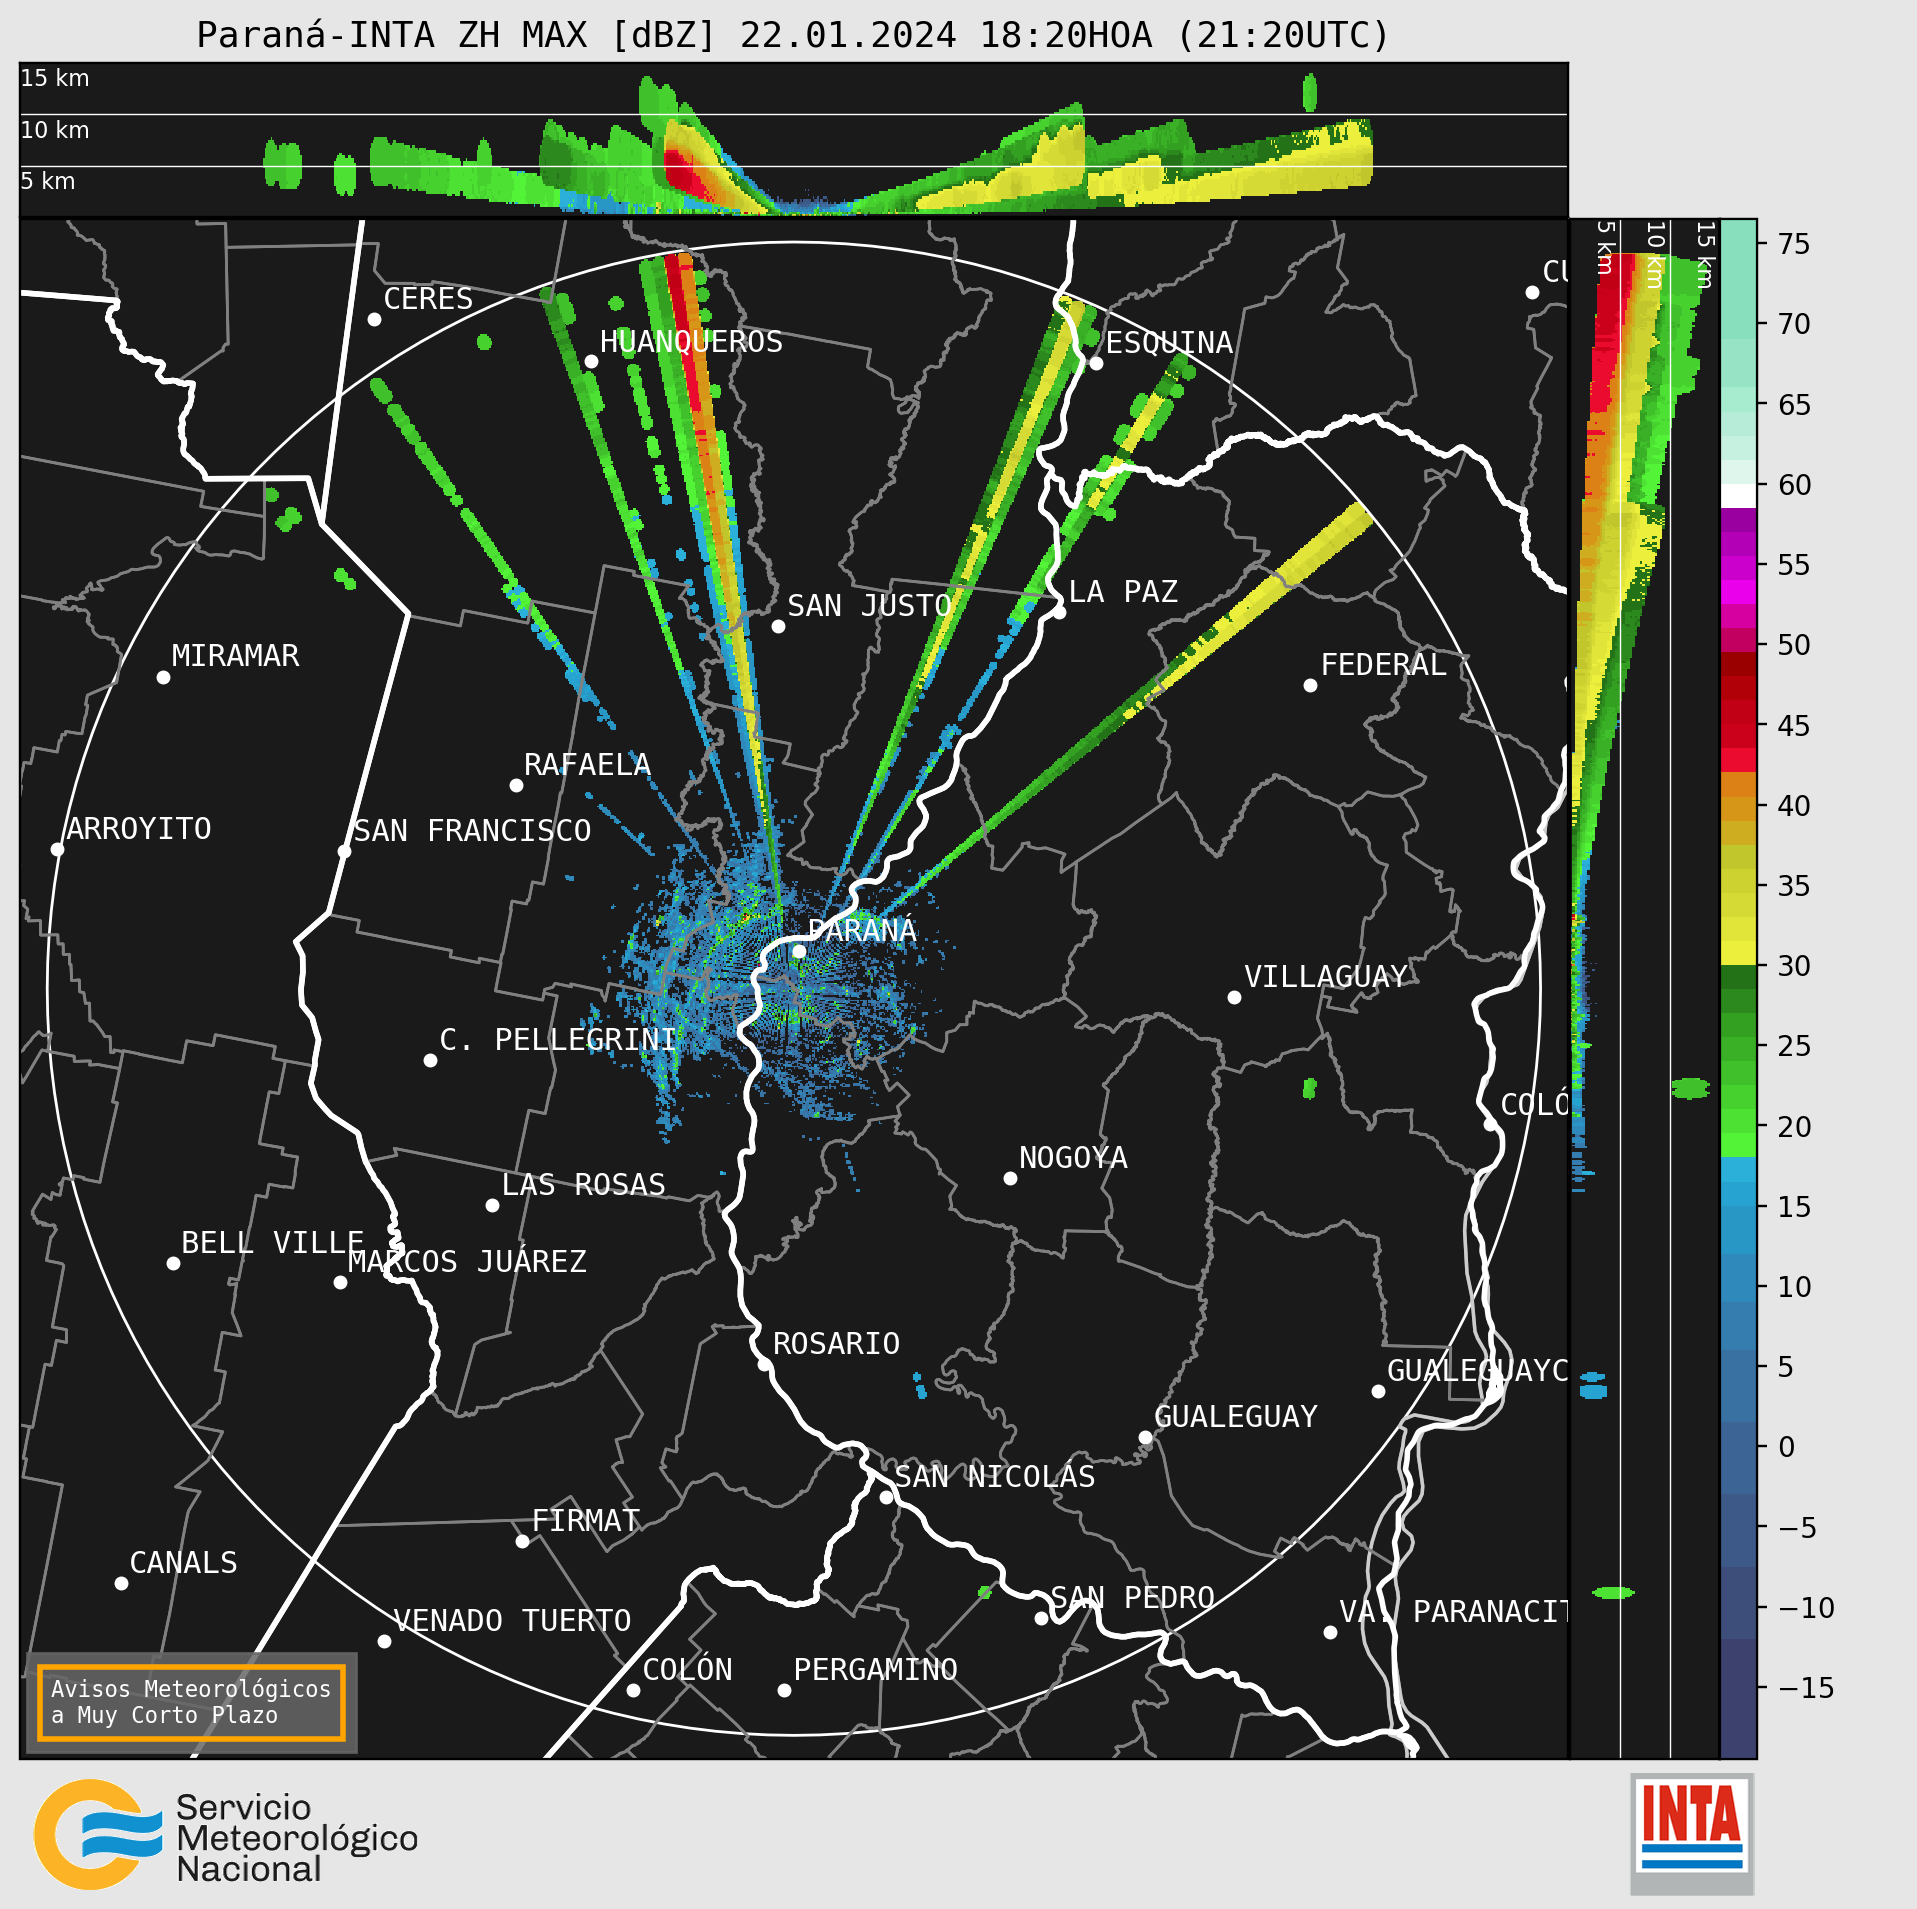
Task: Select the Nogoya city marker dot
Action: tap(1010, 1178)
